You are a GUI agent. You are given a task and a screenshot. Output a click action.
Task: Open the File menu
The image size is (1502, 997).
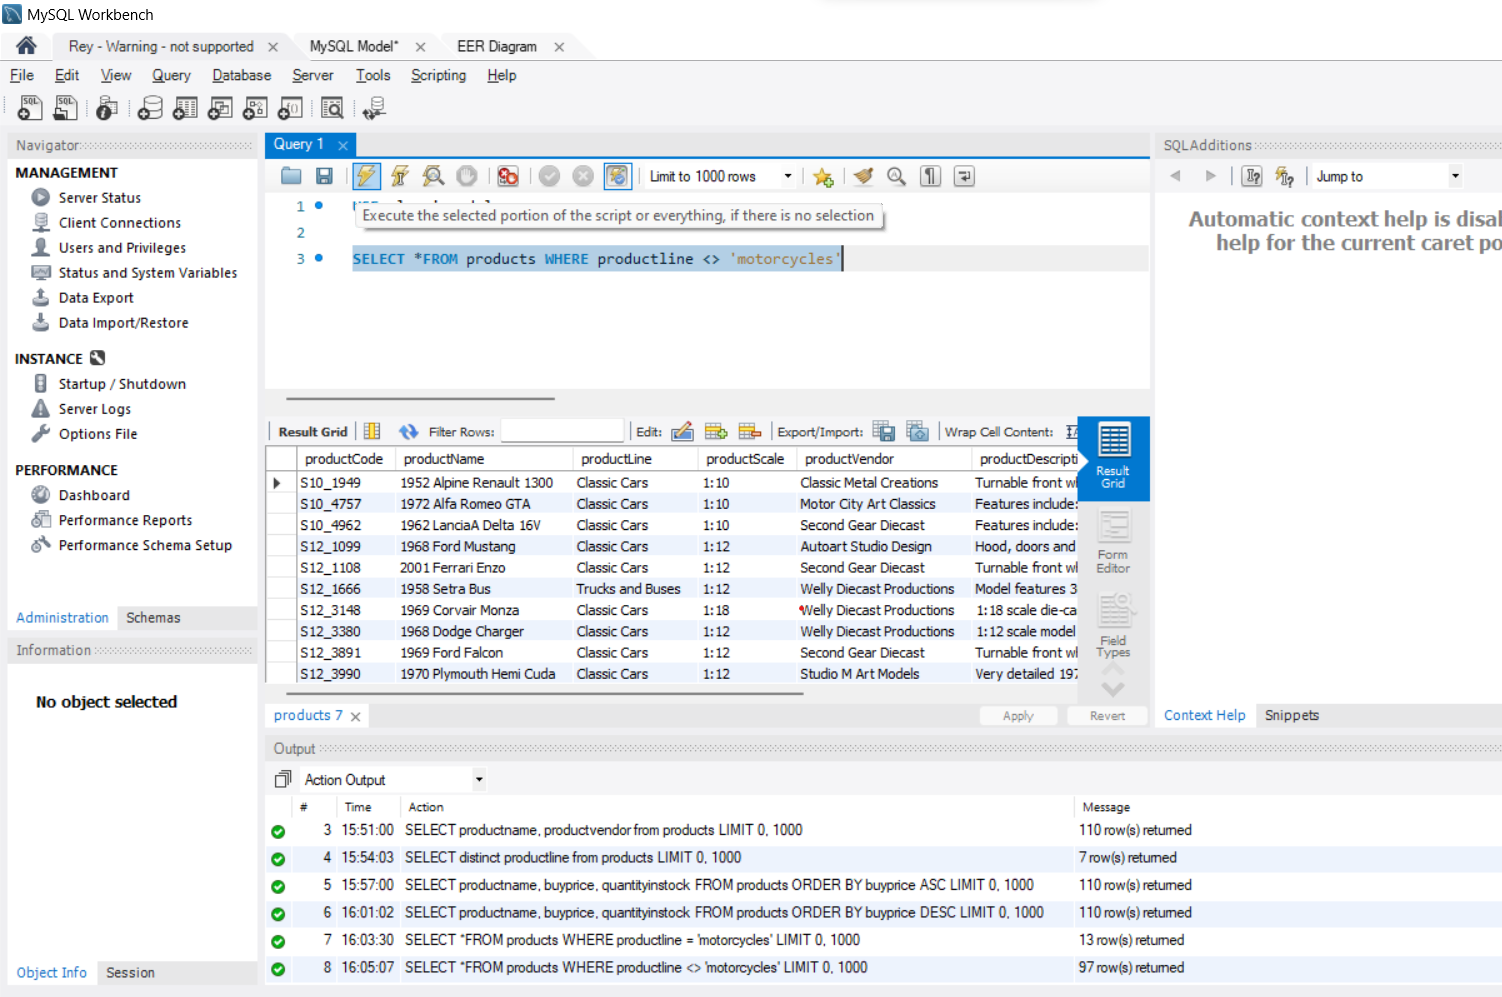coord(22,75)
